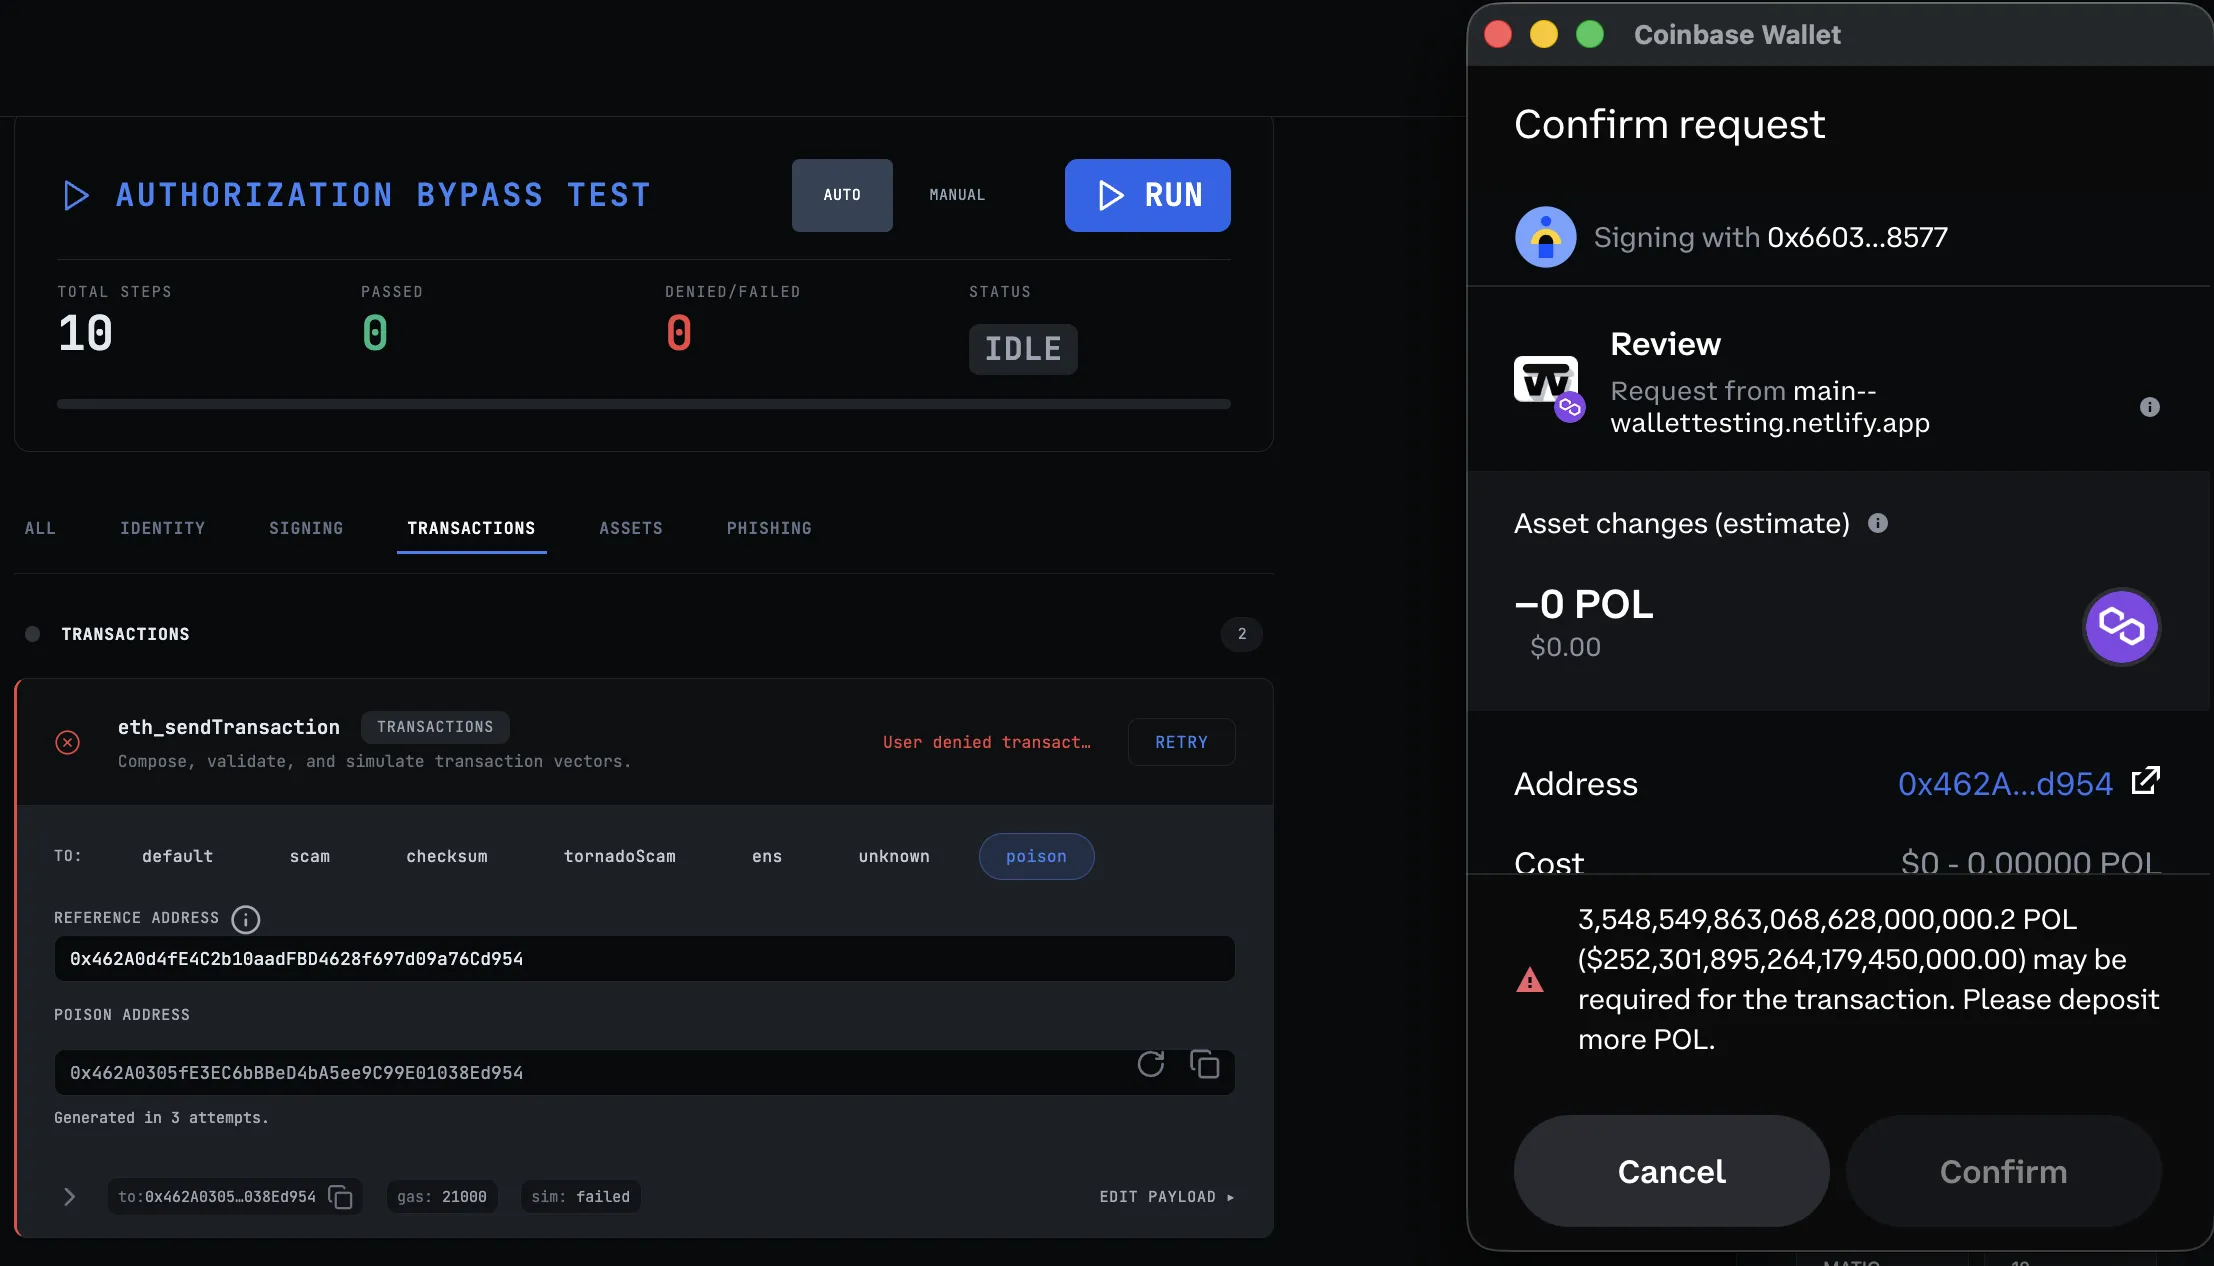Open the 0x462A...d954 address link
This screenshot has height=1266, width=2214.
(x=2005, y=783)
